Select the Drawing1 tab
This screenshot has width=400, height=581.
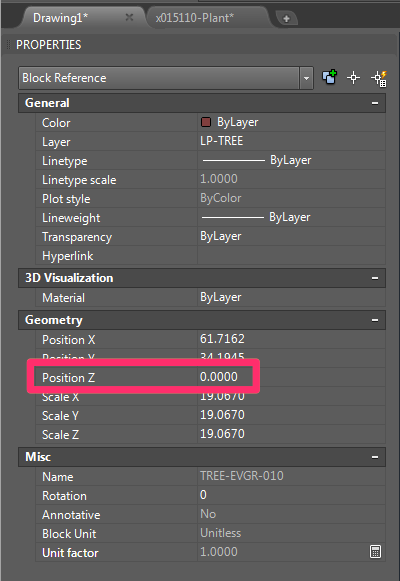61,18
